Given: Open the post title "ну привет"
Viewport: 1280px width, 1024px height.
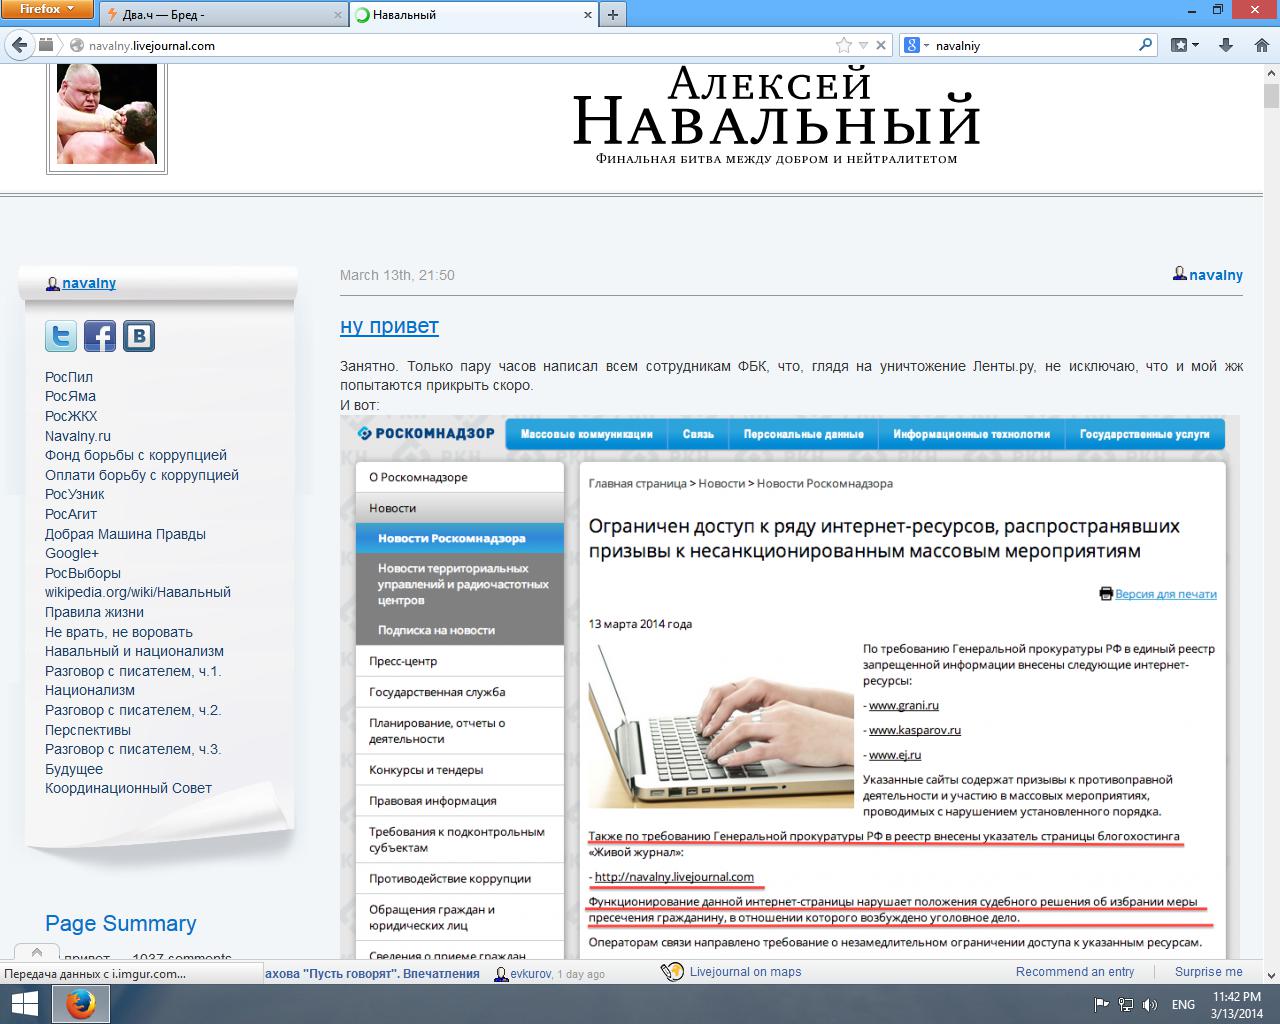Looking at the screenshot, I should click(x=389, y=326).
